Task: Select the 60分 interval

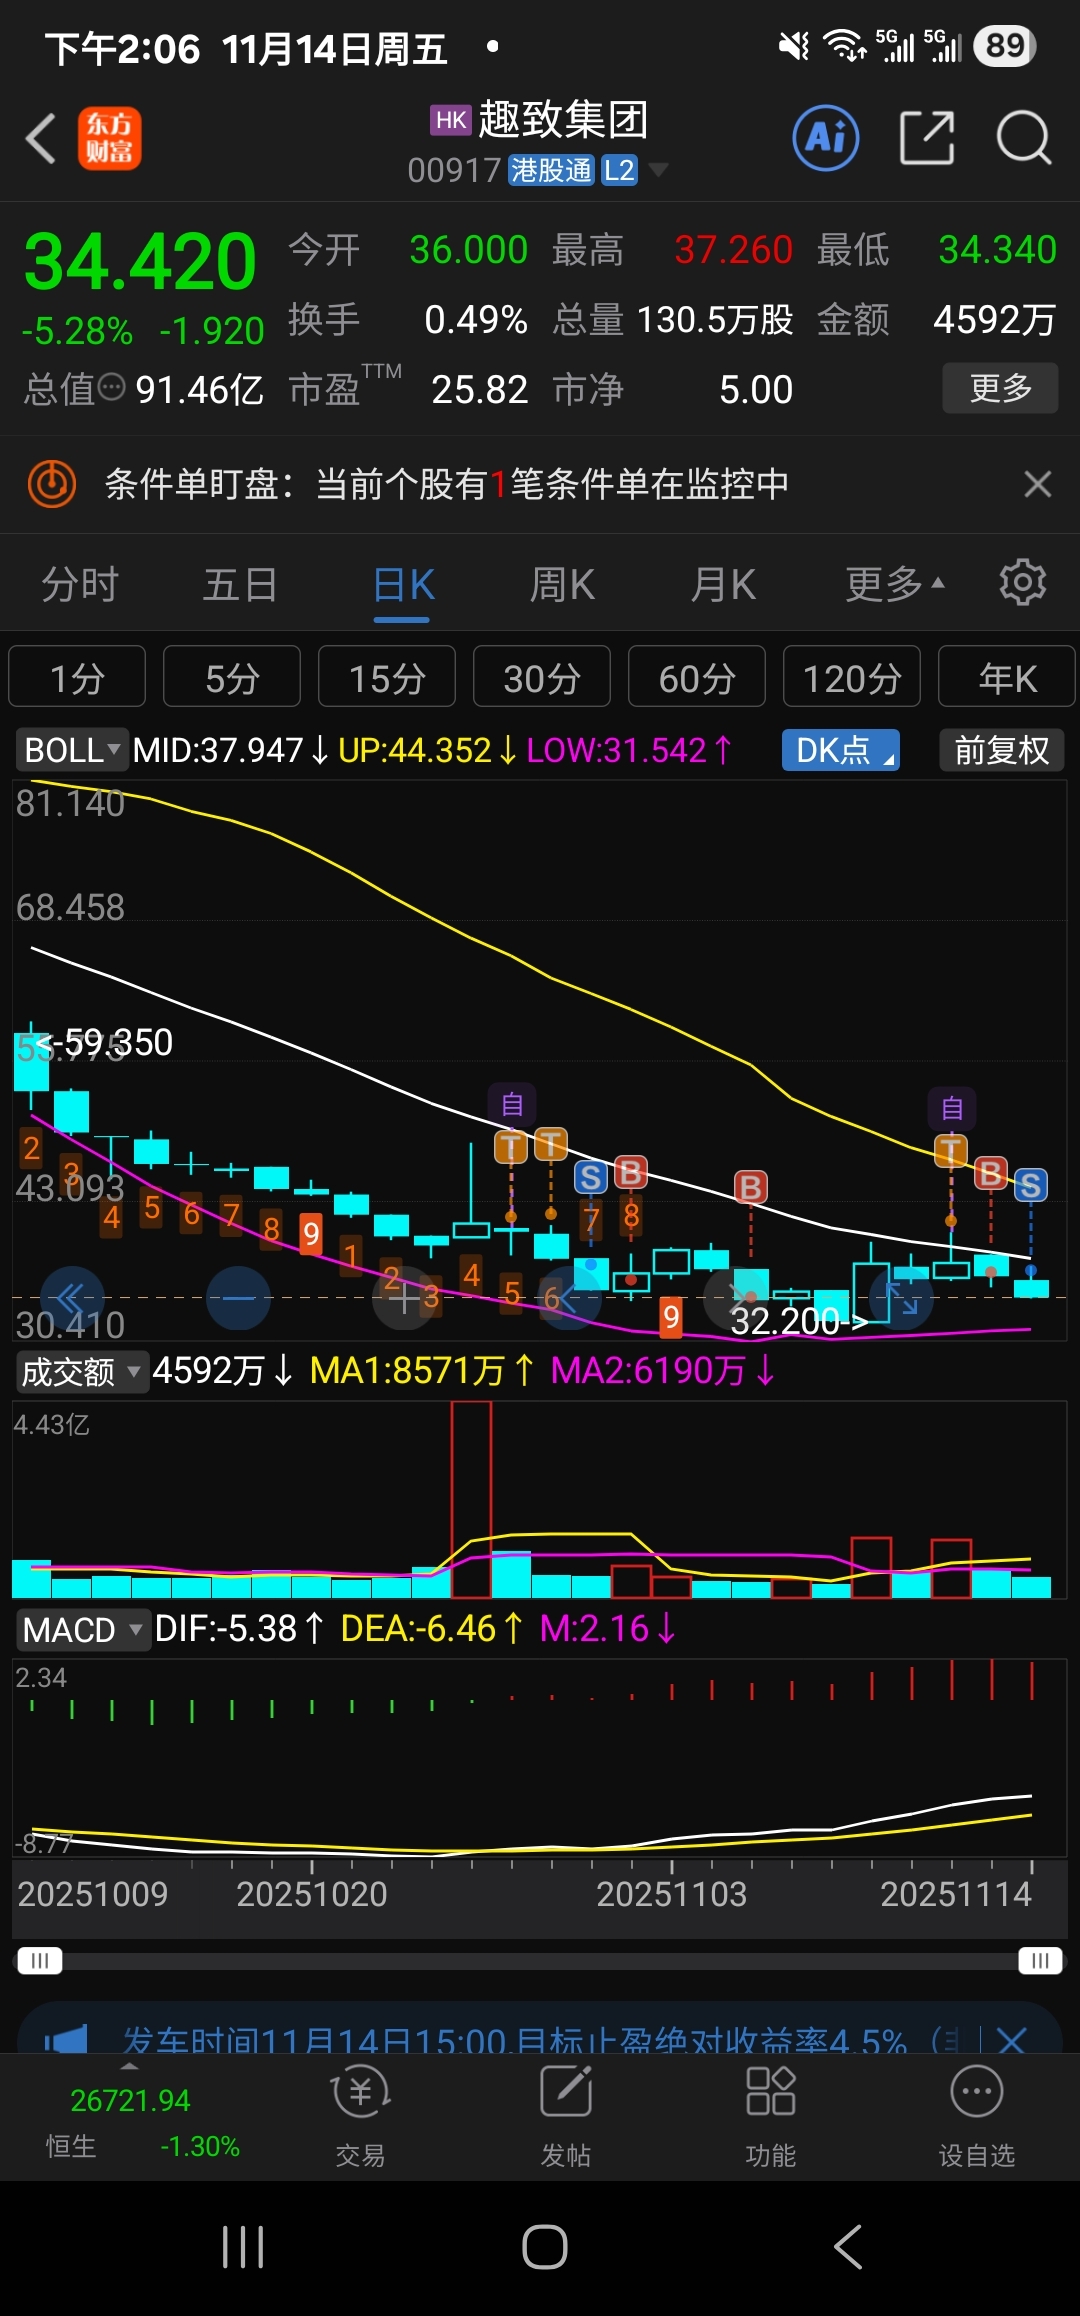Action: (x=697, y=678)
